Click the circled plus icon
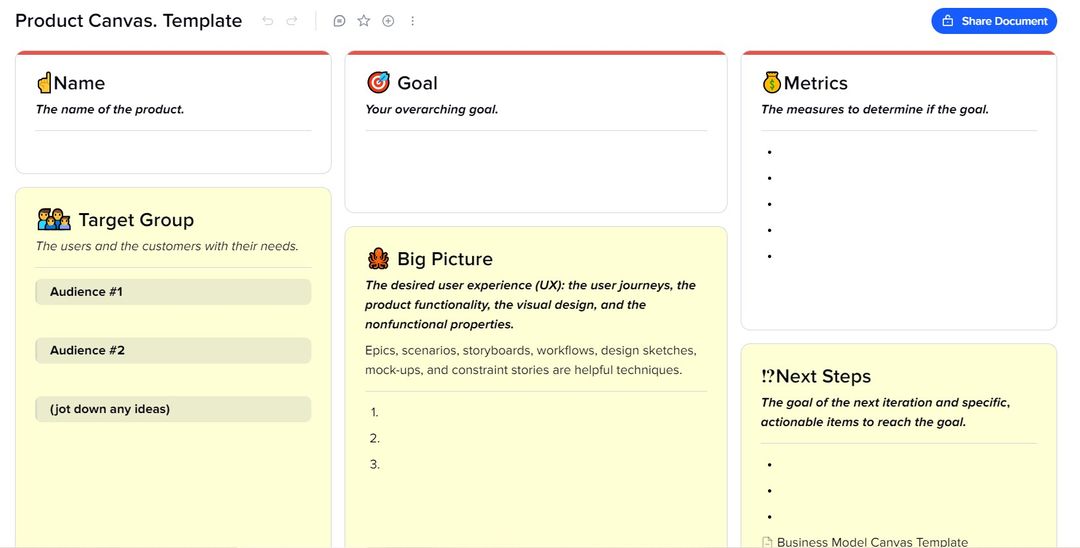Viewport: 1080px width, 548px height. click(x=388, y=21)
